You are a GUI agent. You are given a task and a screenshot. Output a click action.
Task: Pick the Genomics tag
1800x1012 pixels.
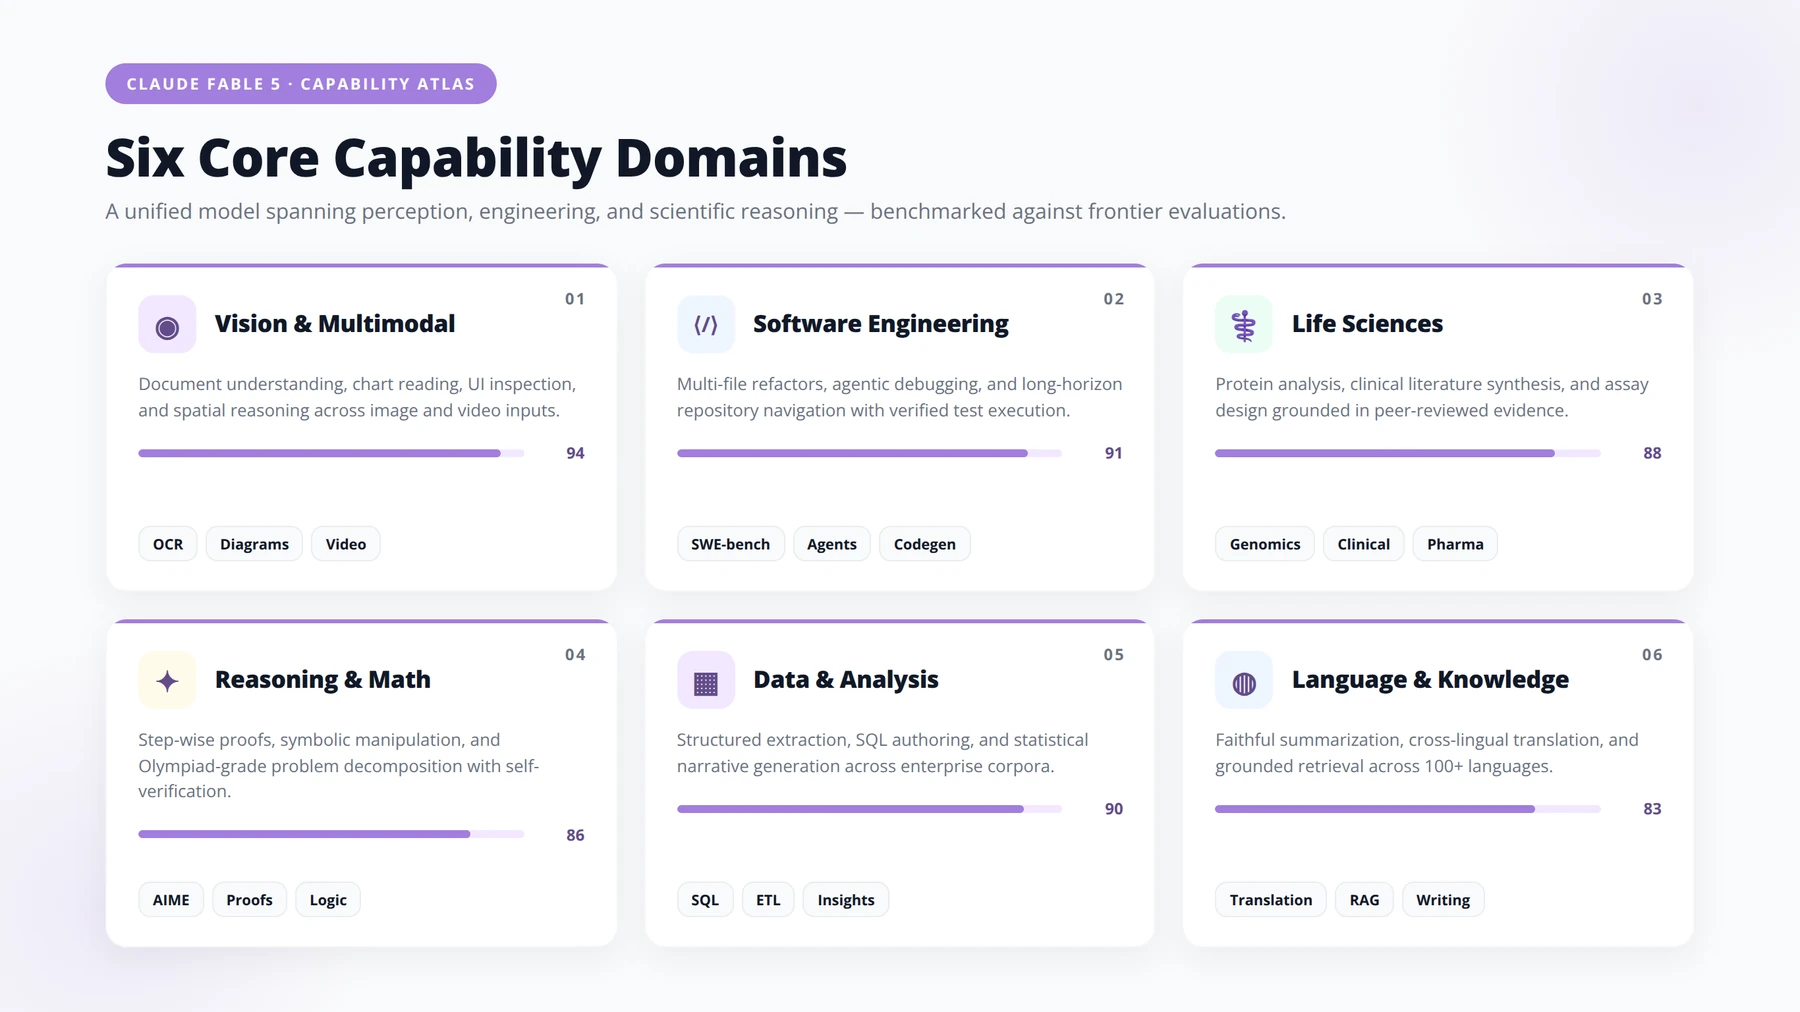click(x=1265, y=544)
